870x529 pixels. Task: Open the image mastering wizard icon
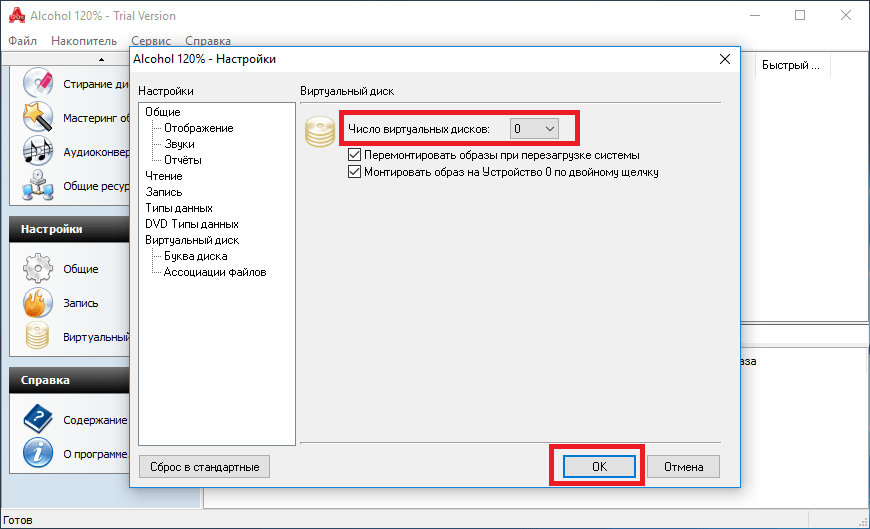[38, 117]
